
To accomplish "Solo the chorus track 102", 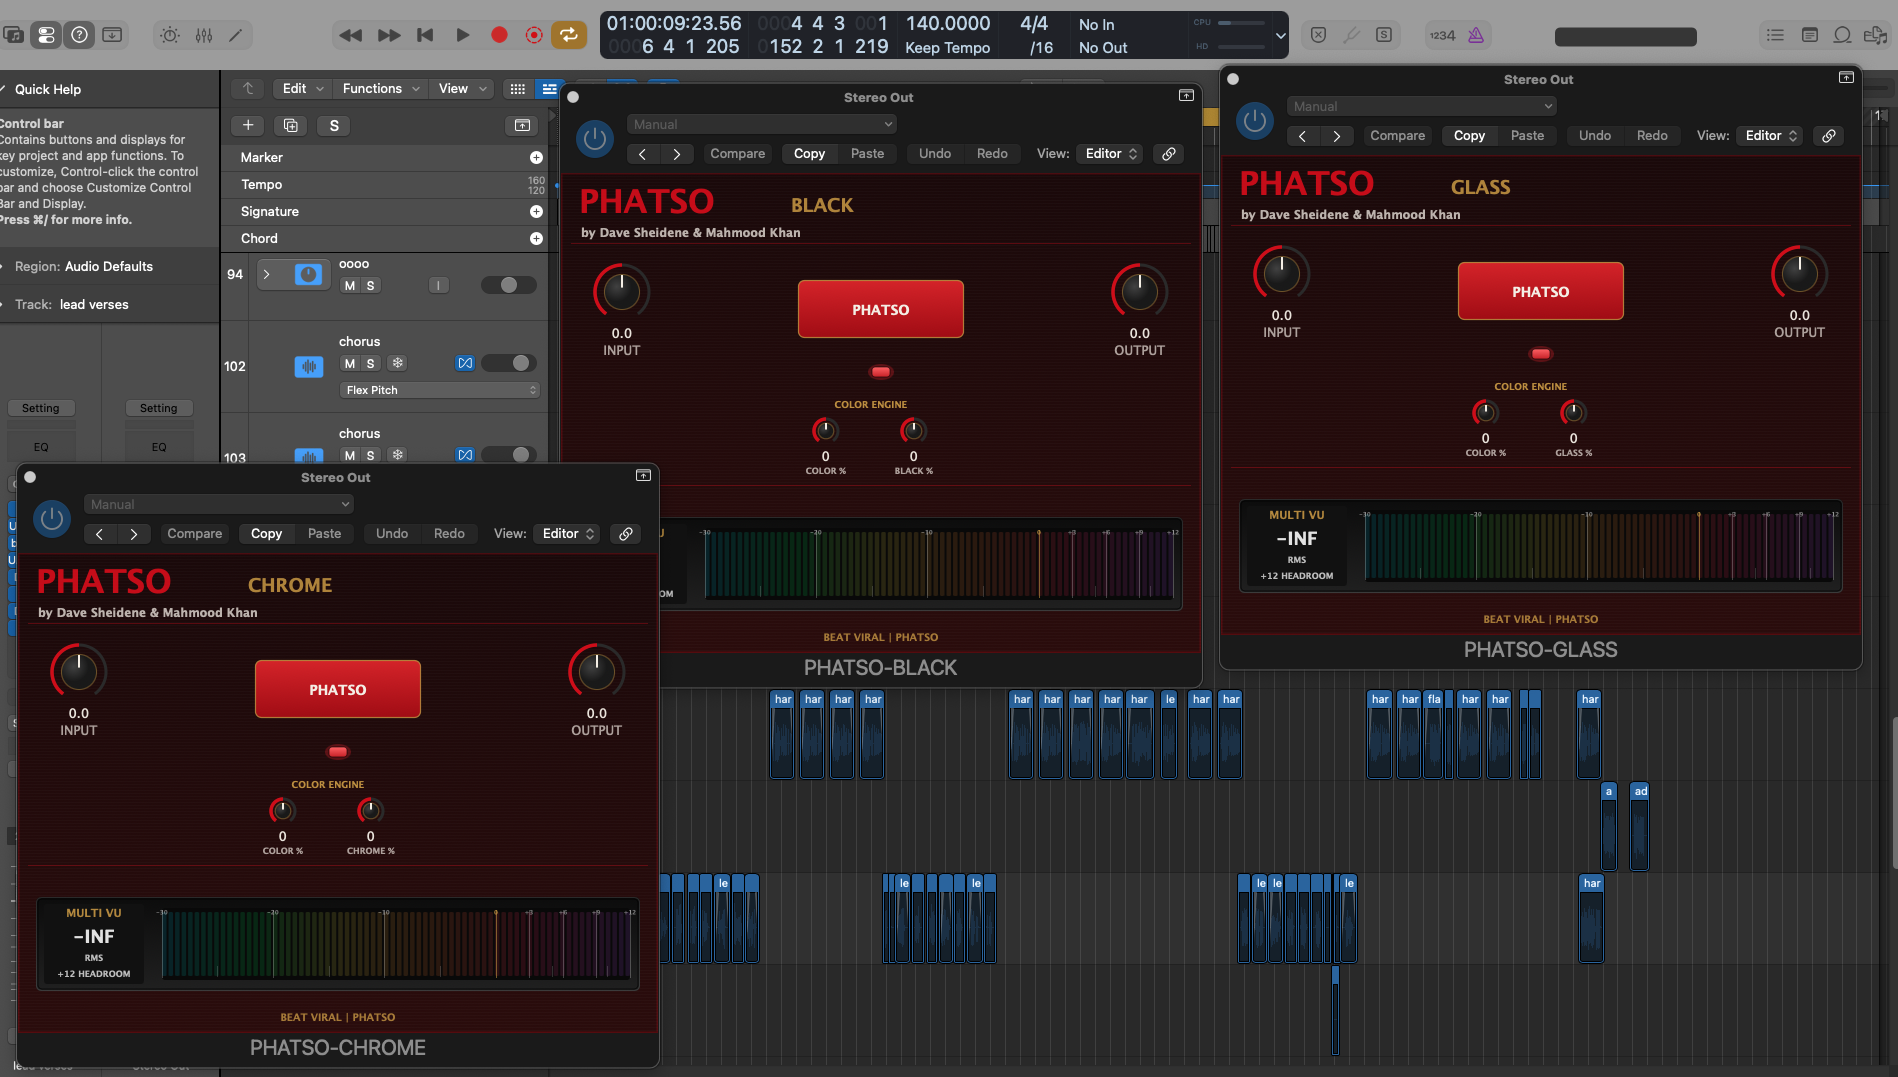I will coord(370,363).
